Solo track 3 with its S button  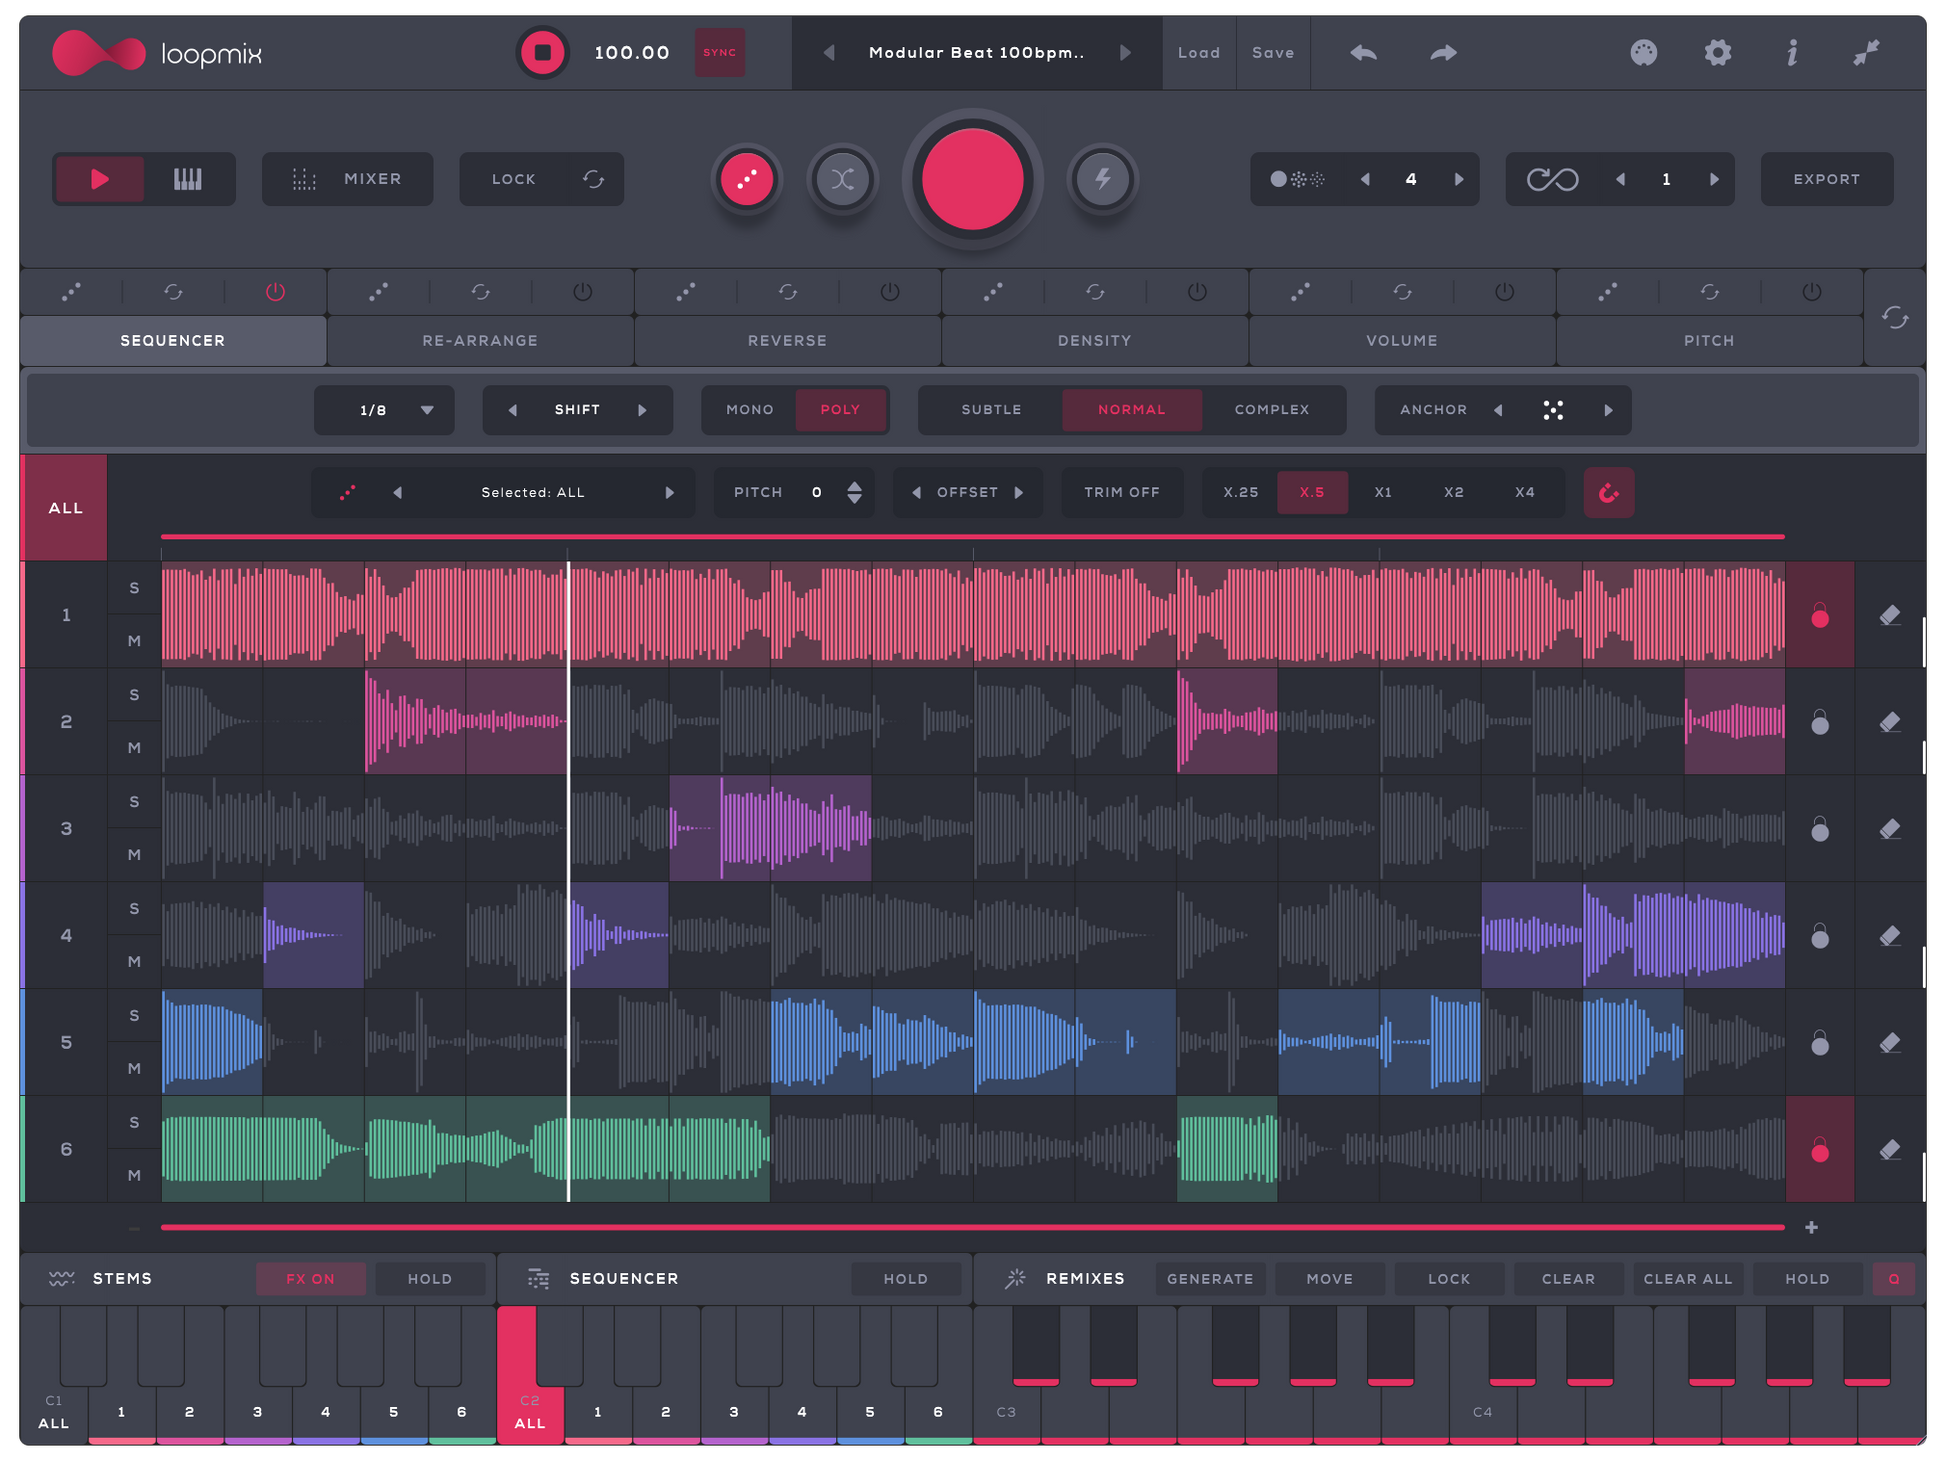click(133, 801)
